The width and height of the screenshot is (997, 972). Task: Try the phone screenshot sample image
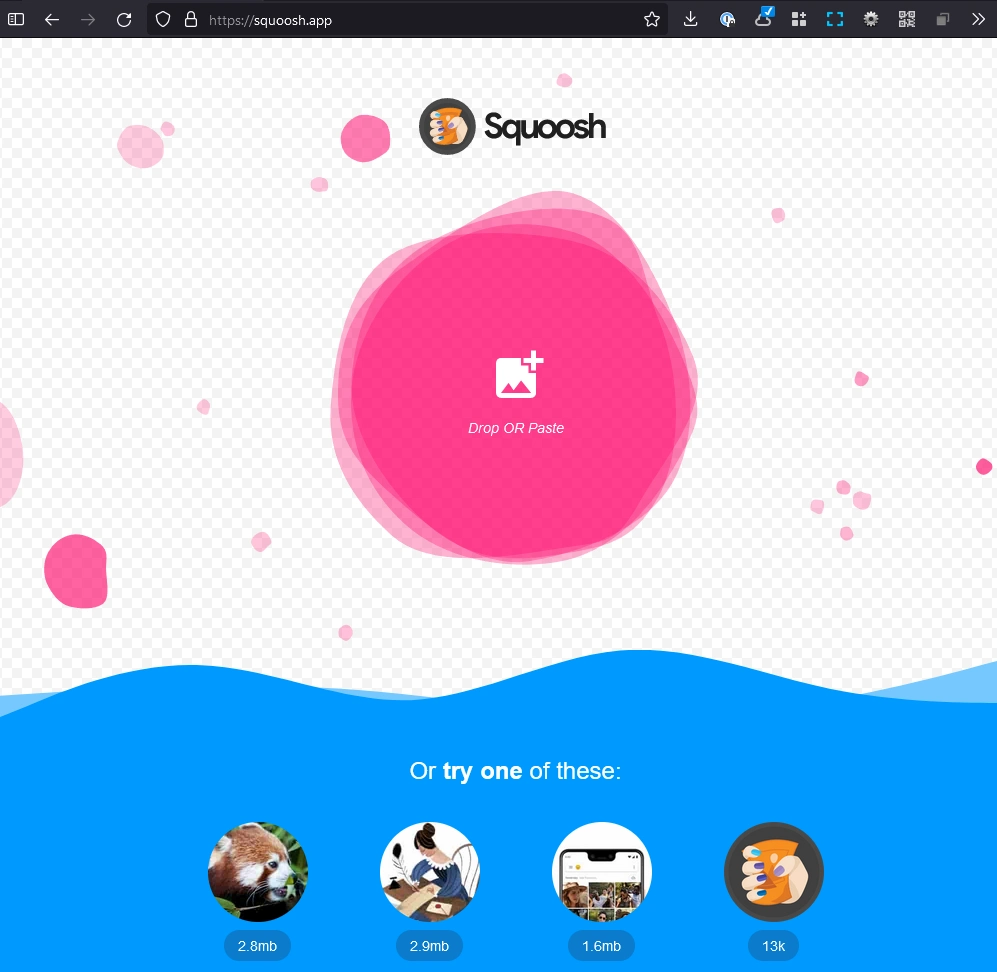tap(602, 872)
